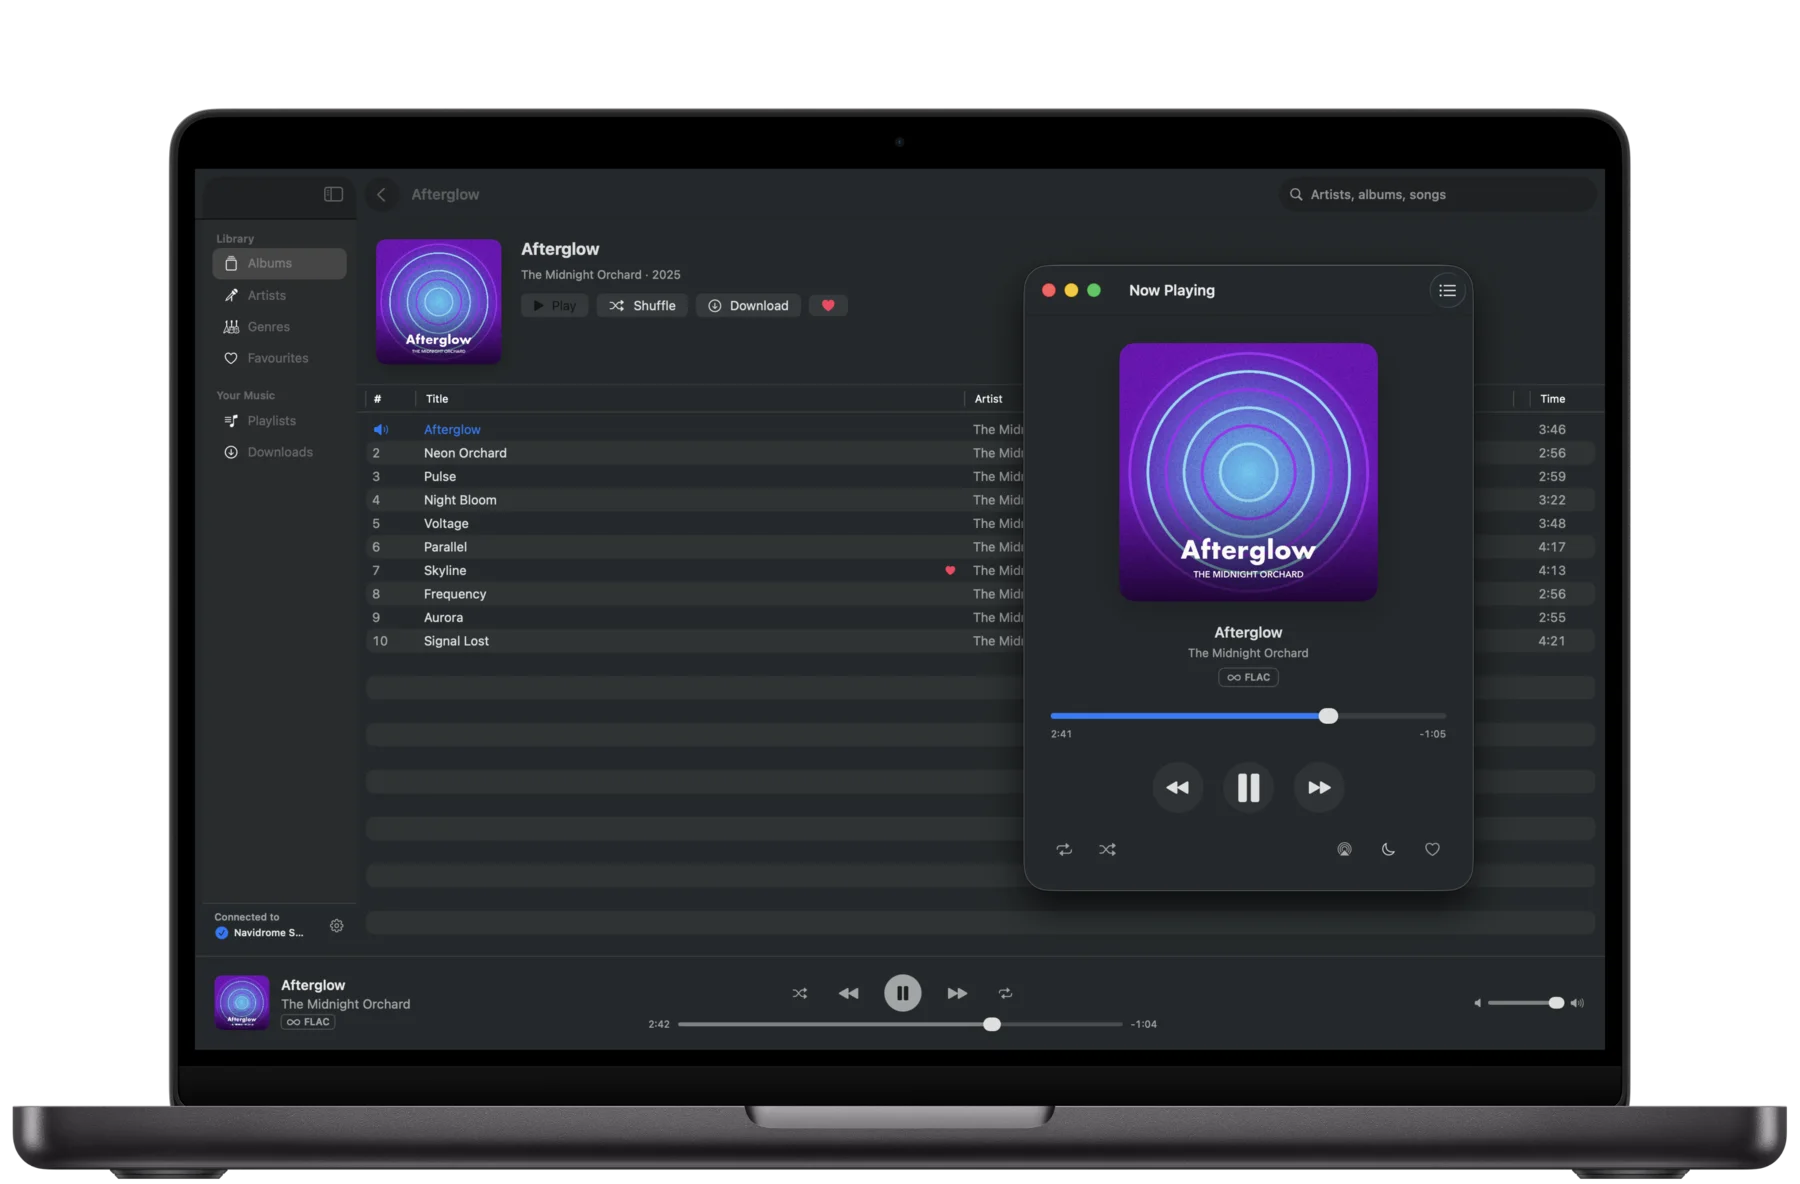Pause playback in the Now Playing window
Screen dimensions: 1800x1184
[1248, 788]
